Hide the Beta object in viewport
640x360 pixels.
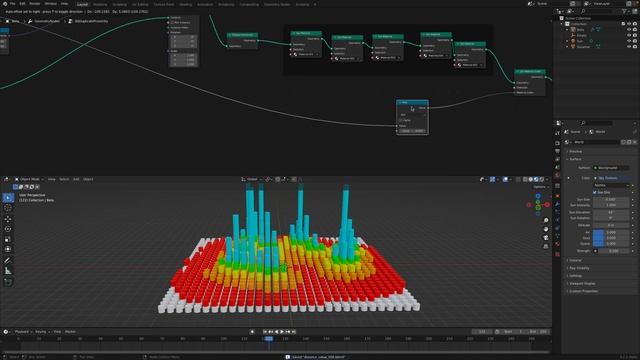pyautogui.click(x=629, y=30)
